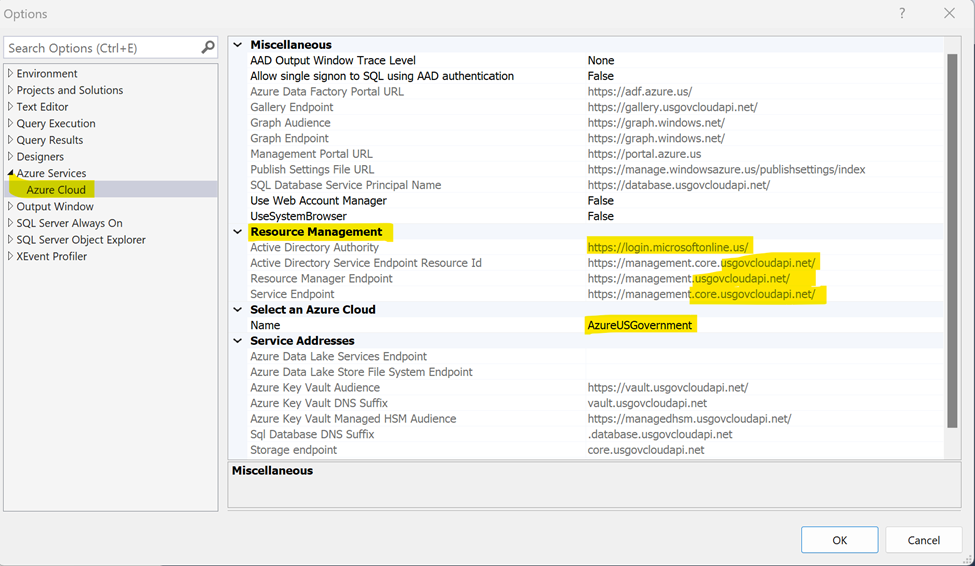Image resolution: width=975 pixels, height=566 pixels.
Task: Collapse the Miscellaneous category chevron
Action: pyautogui.click(x=238, y=45)
